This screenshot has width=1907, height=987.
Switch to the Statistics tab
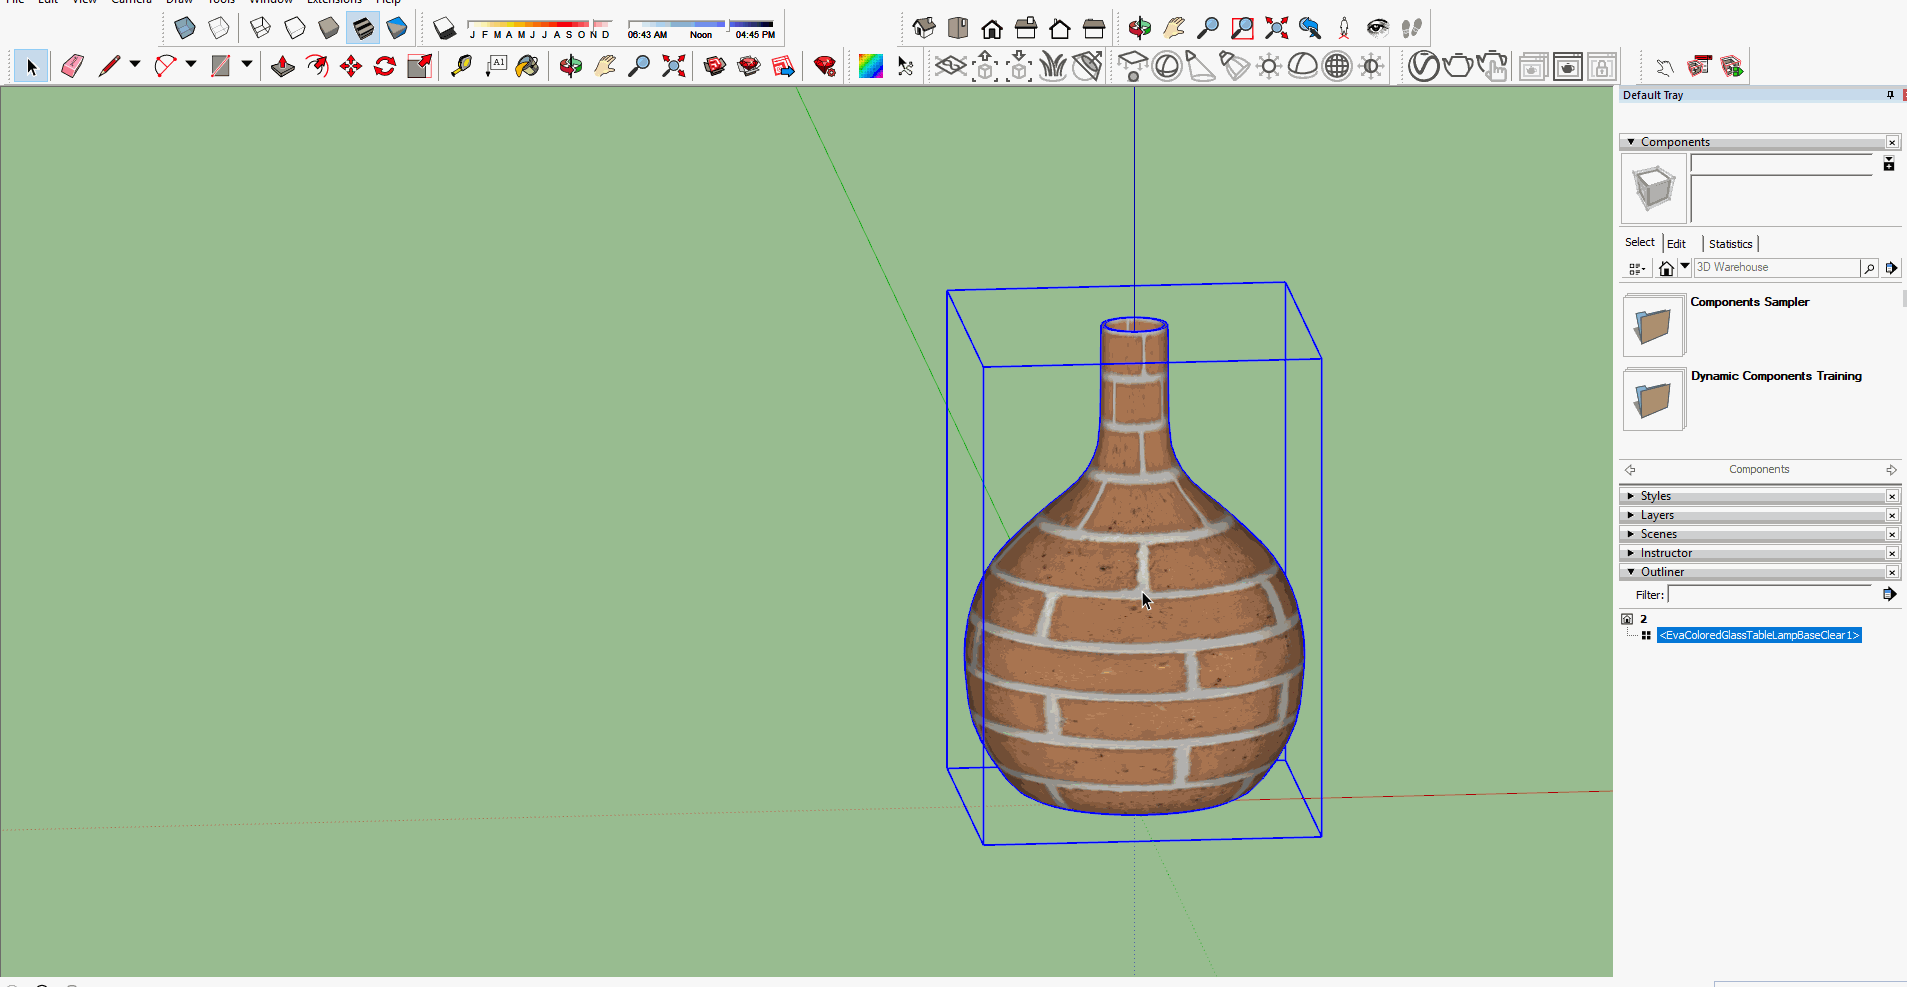coord(1730,244)
